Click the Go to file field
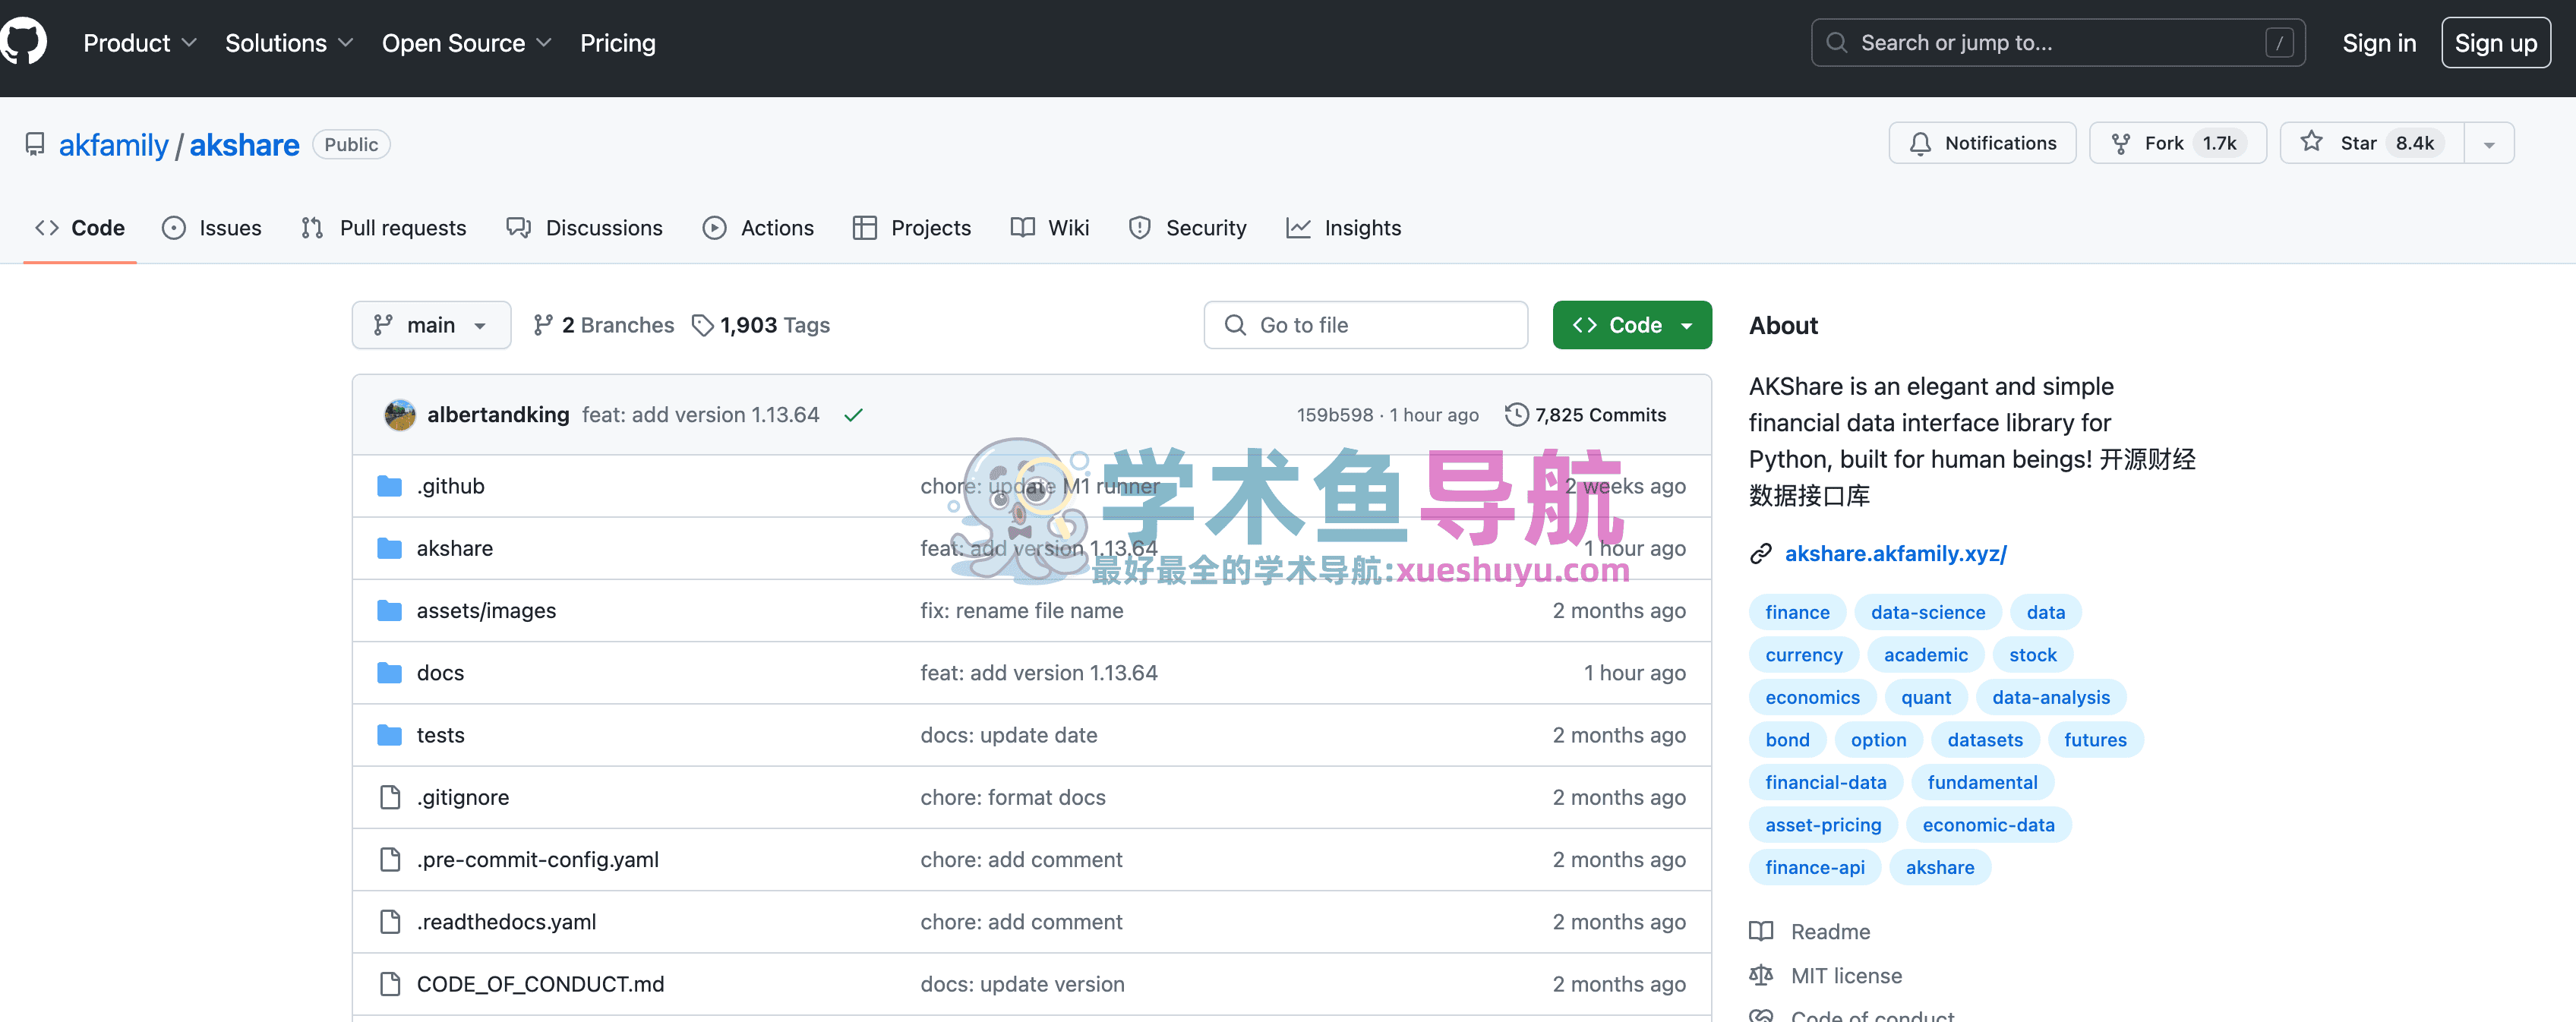Image resolution: width=2576 pixels, height=1022 pixels. pyautogui.click(x=1365, y=325)
